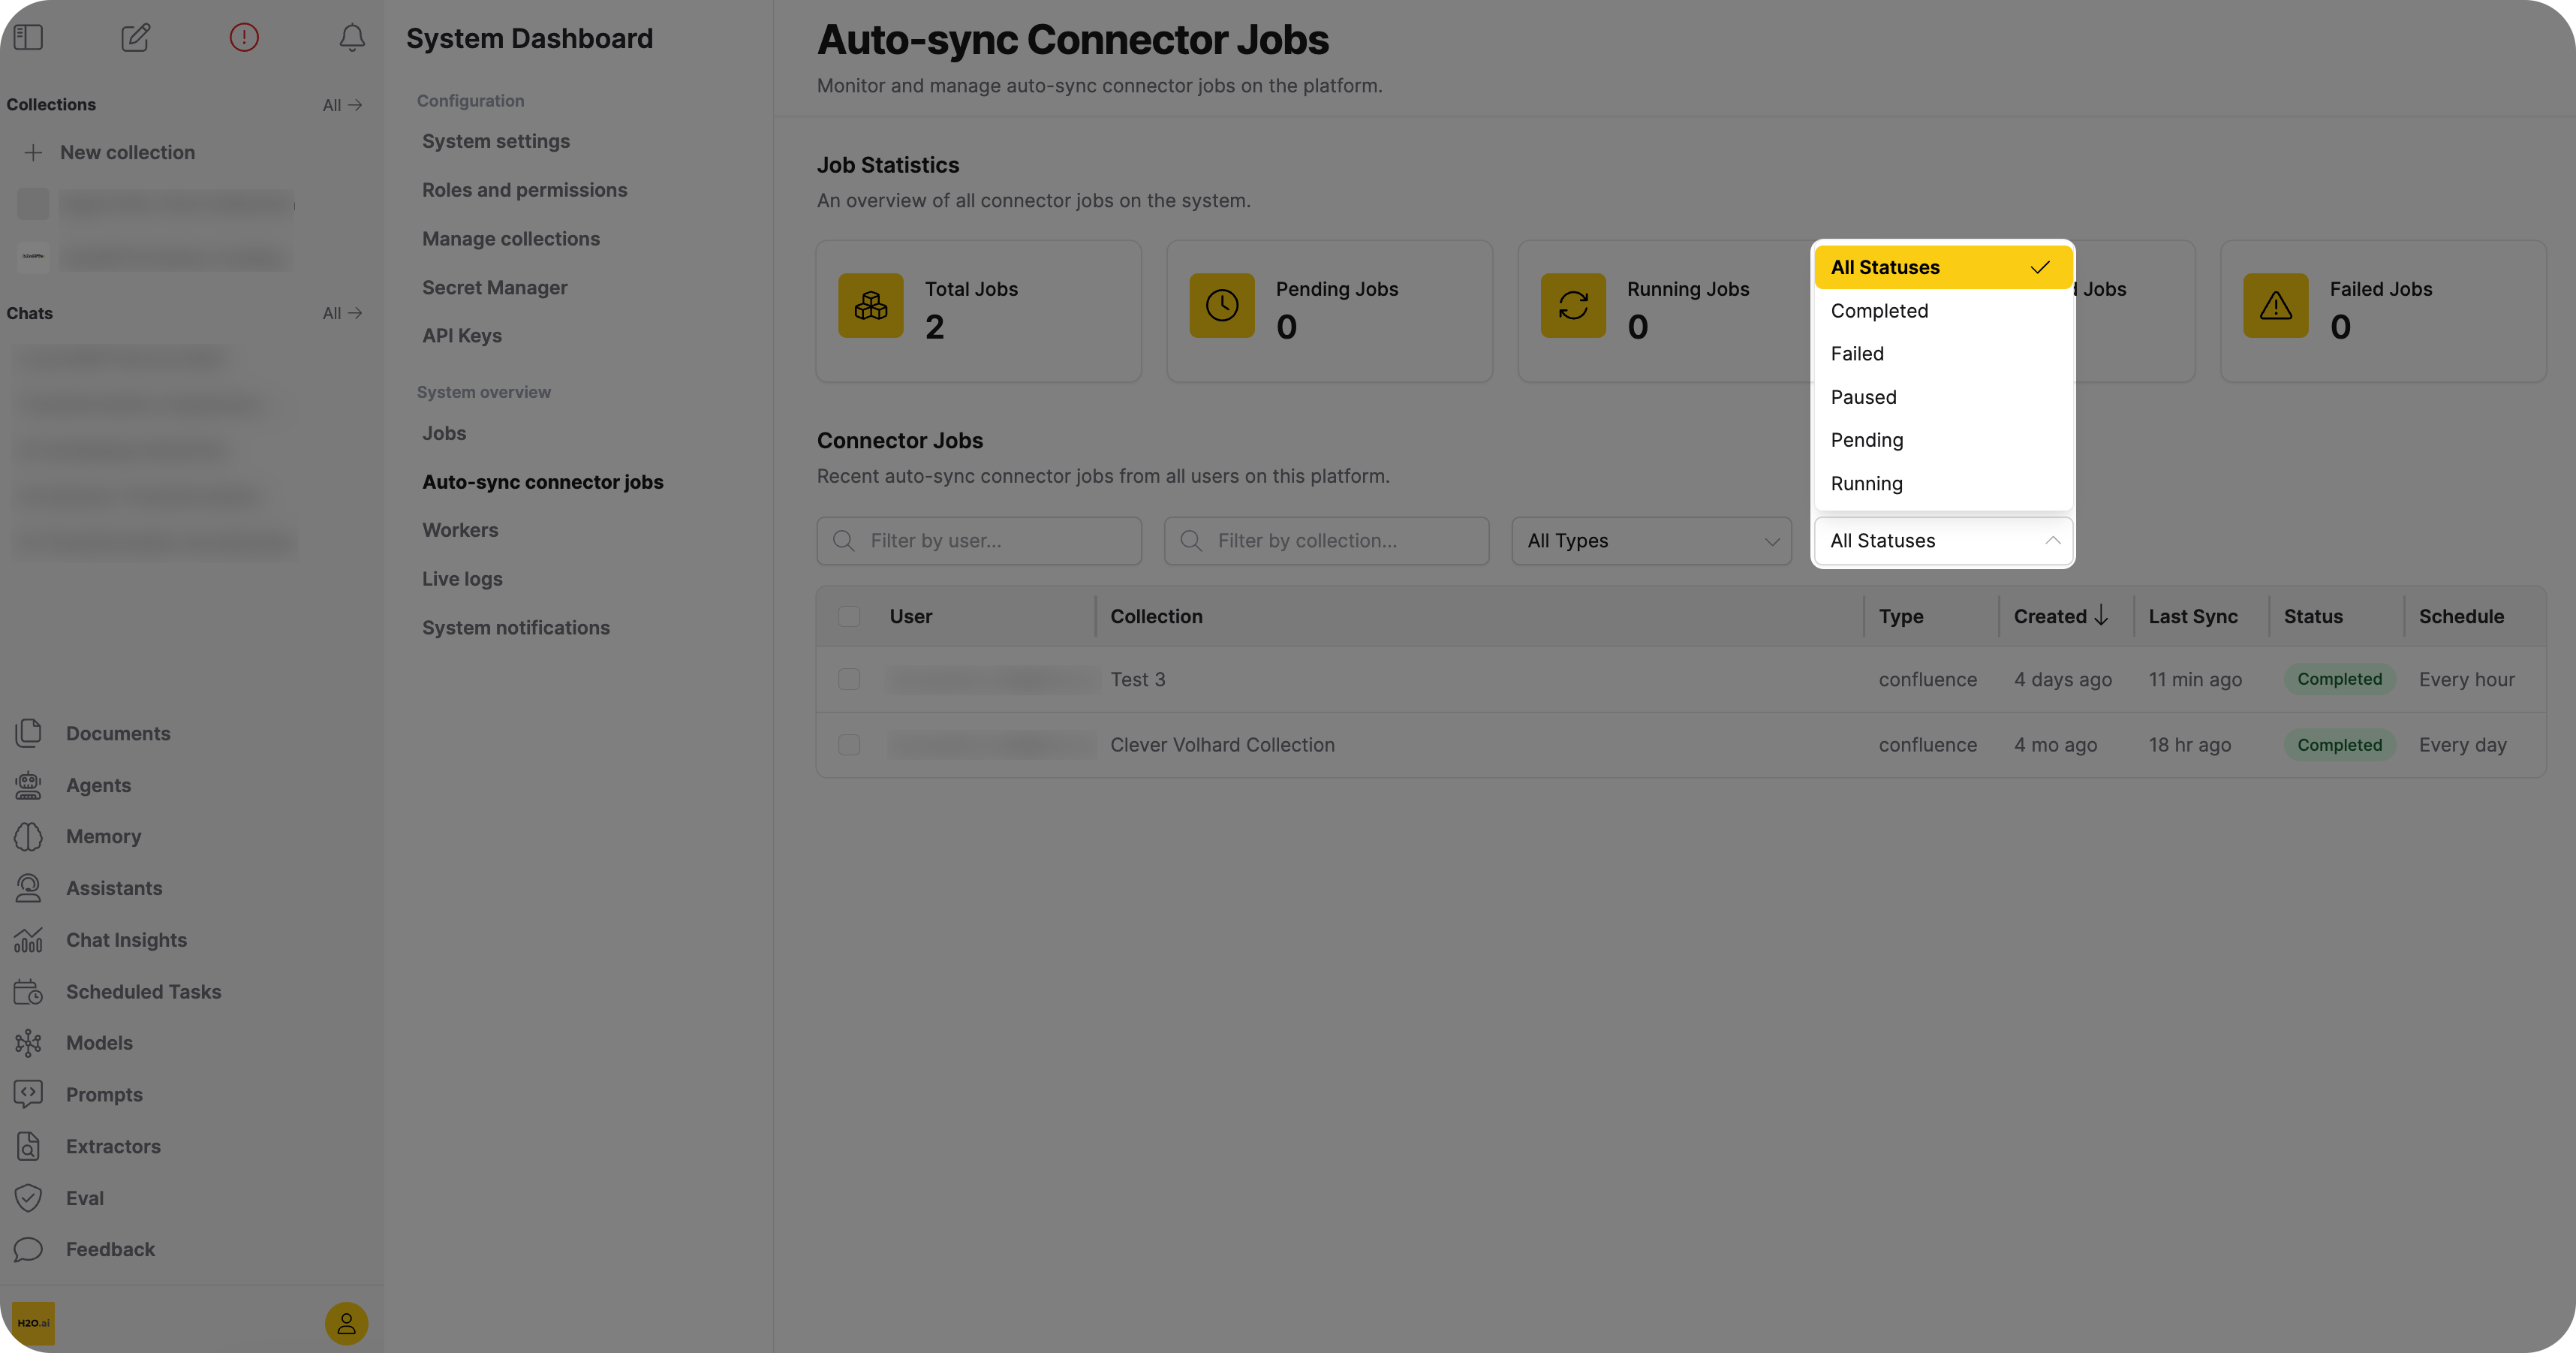Screen dimensions: 2576x1353
Task: Click the Created column sort arrow
Action: click(2101, 616)
